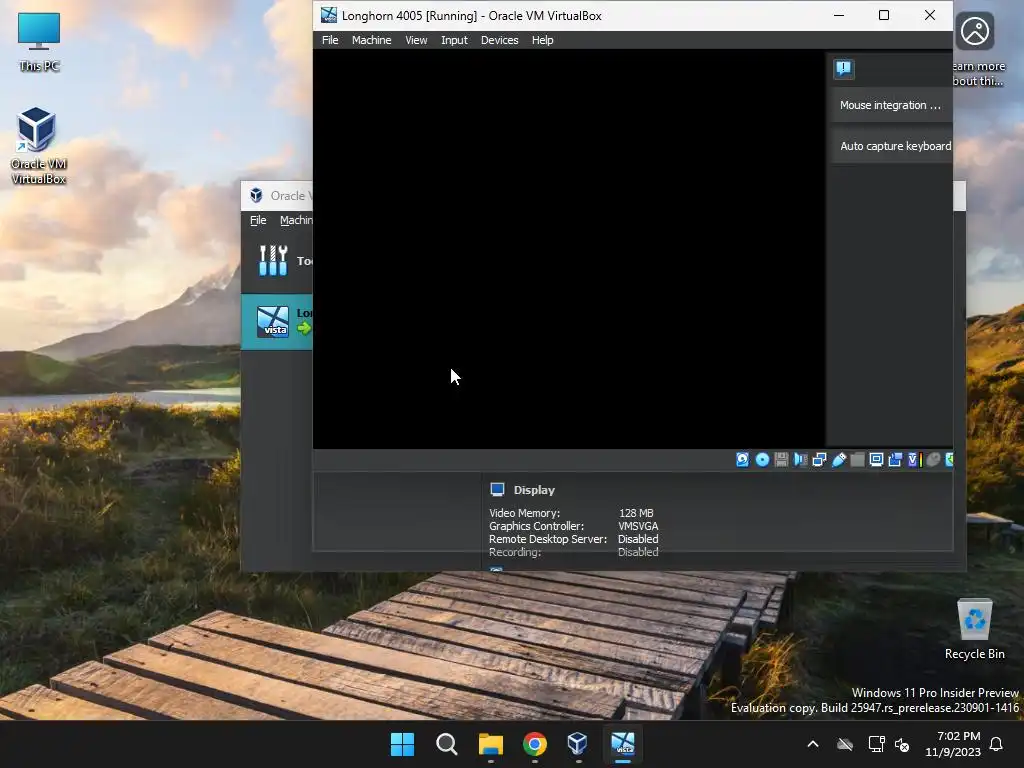Image resolution: width=1024 pixels, height=768 pixels.
Task: Open File menu in VirtualBox Manager window
Action: coord(258,220)
